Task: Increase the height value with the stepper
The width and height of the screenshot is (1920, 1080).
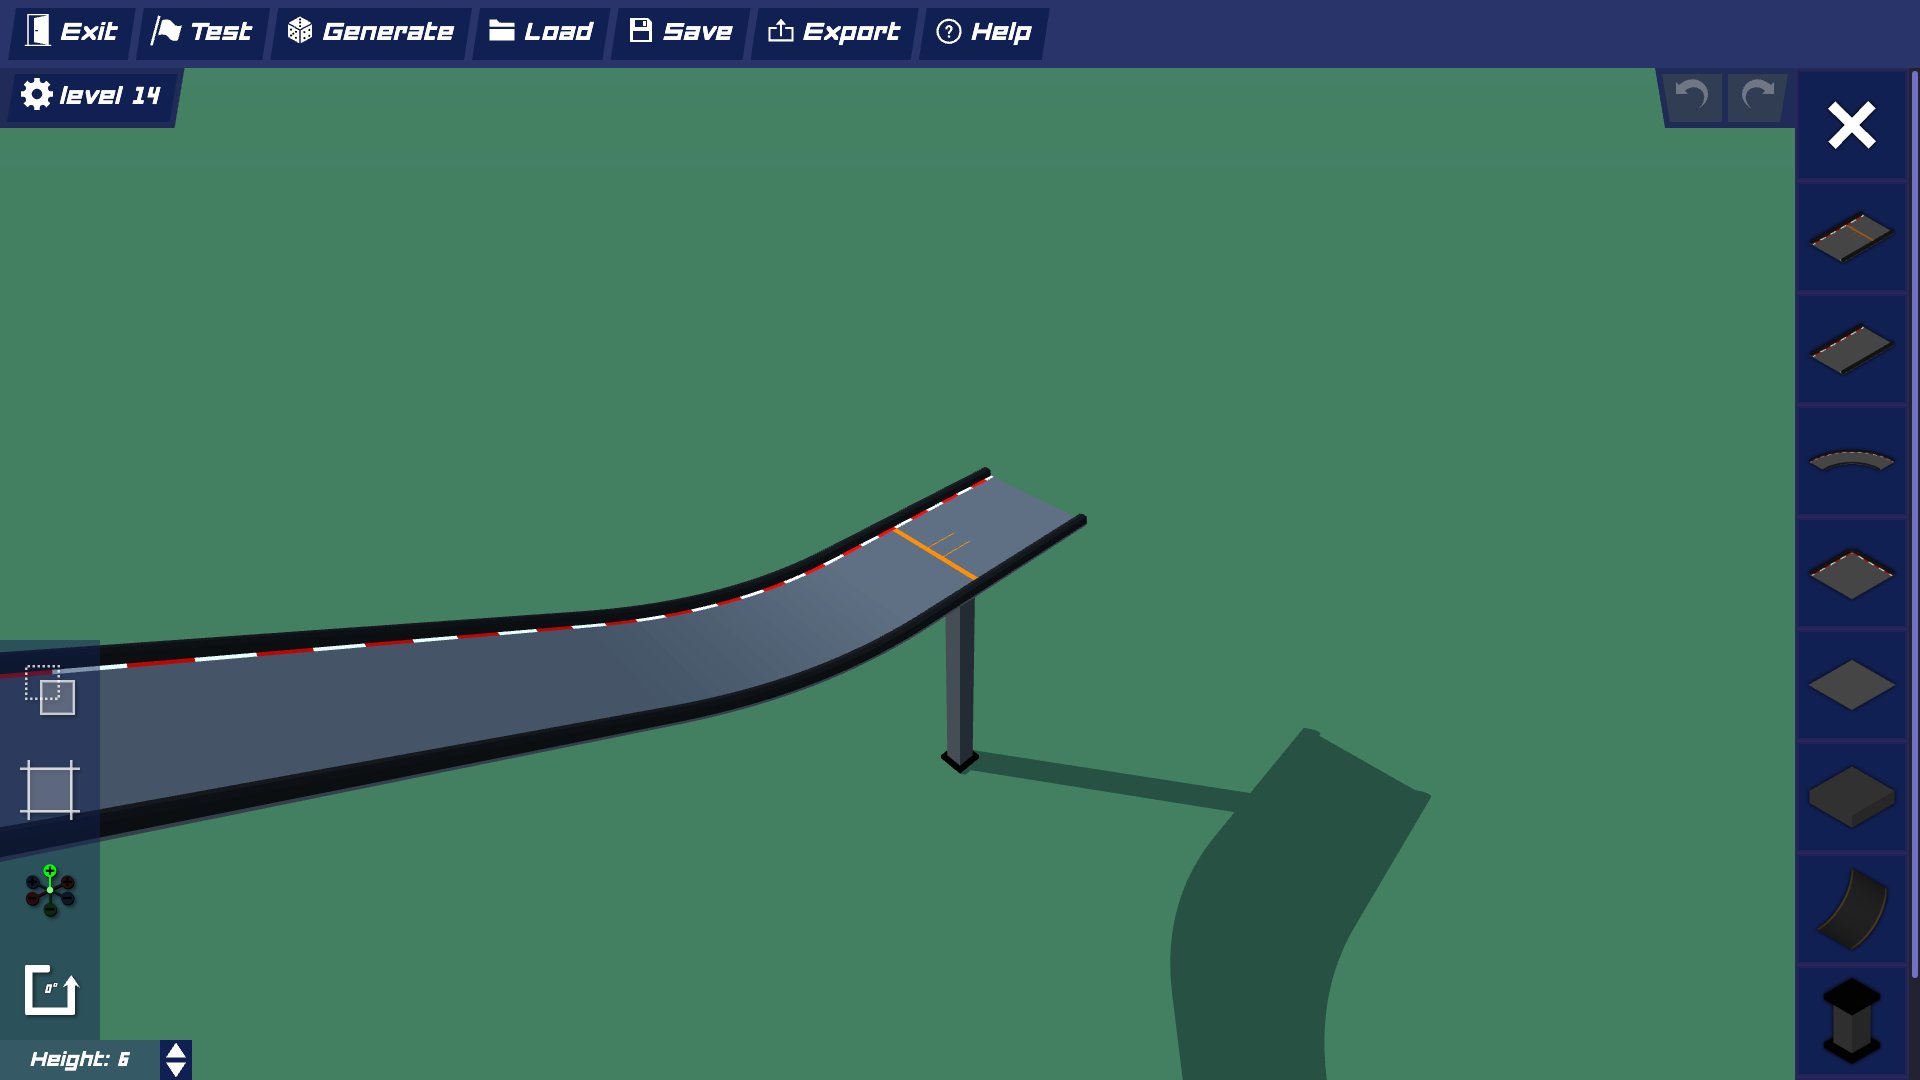Action: point(174,1048)
